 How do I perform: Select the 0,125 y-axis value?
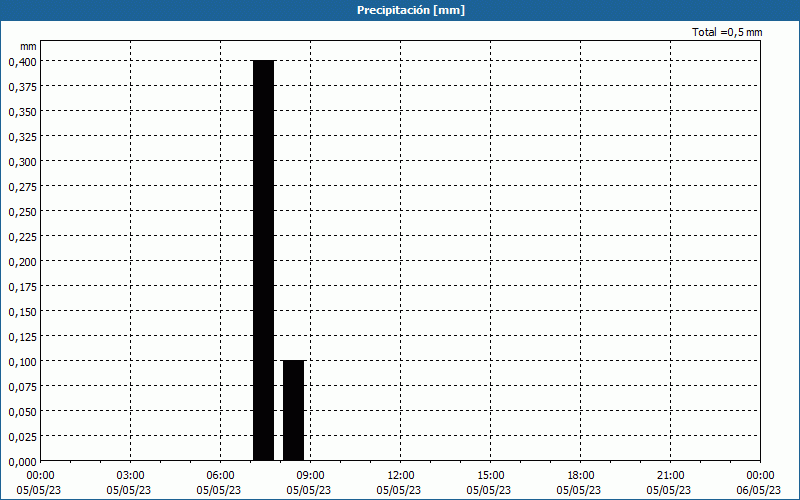tap(22, 337)
